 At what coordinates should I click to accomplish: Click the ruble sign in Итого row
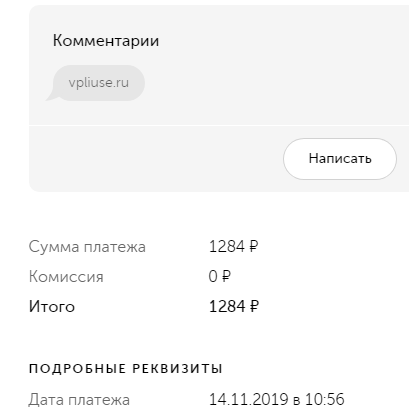coord(254,306)
